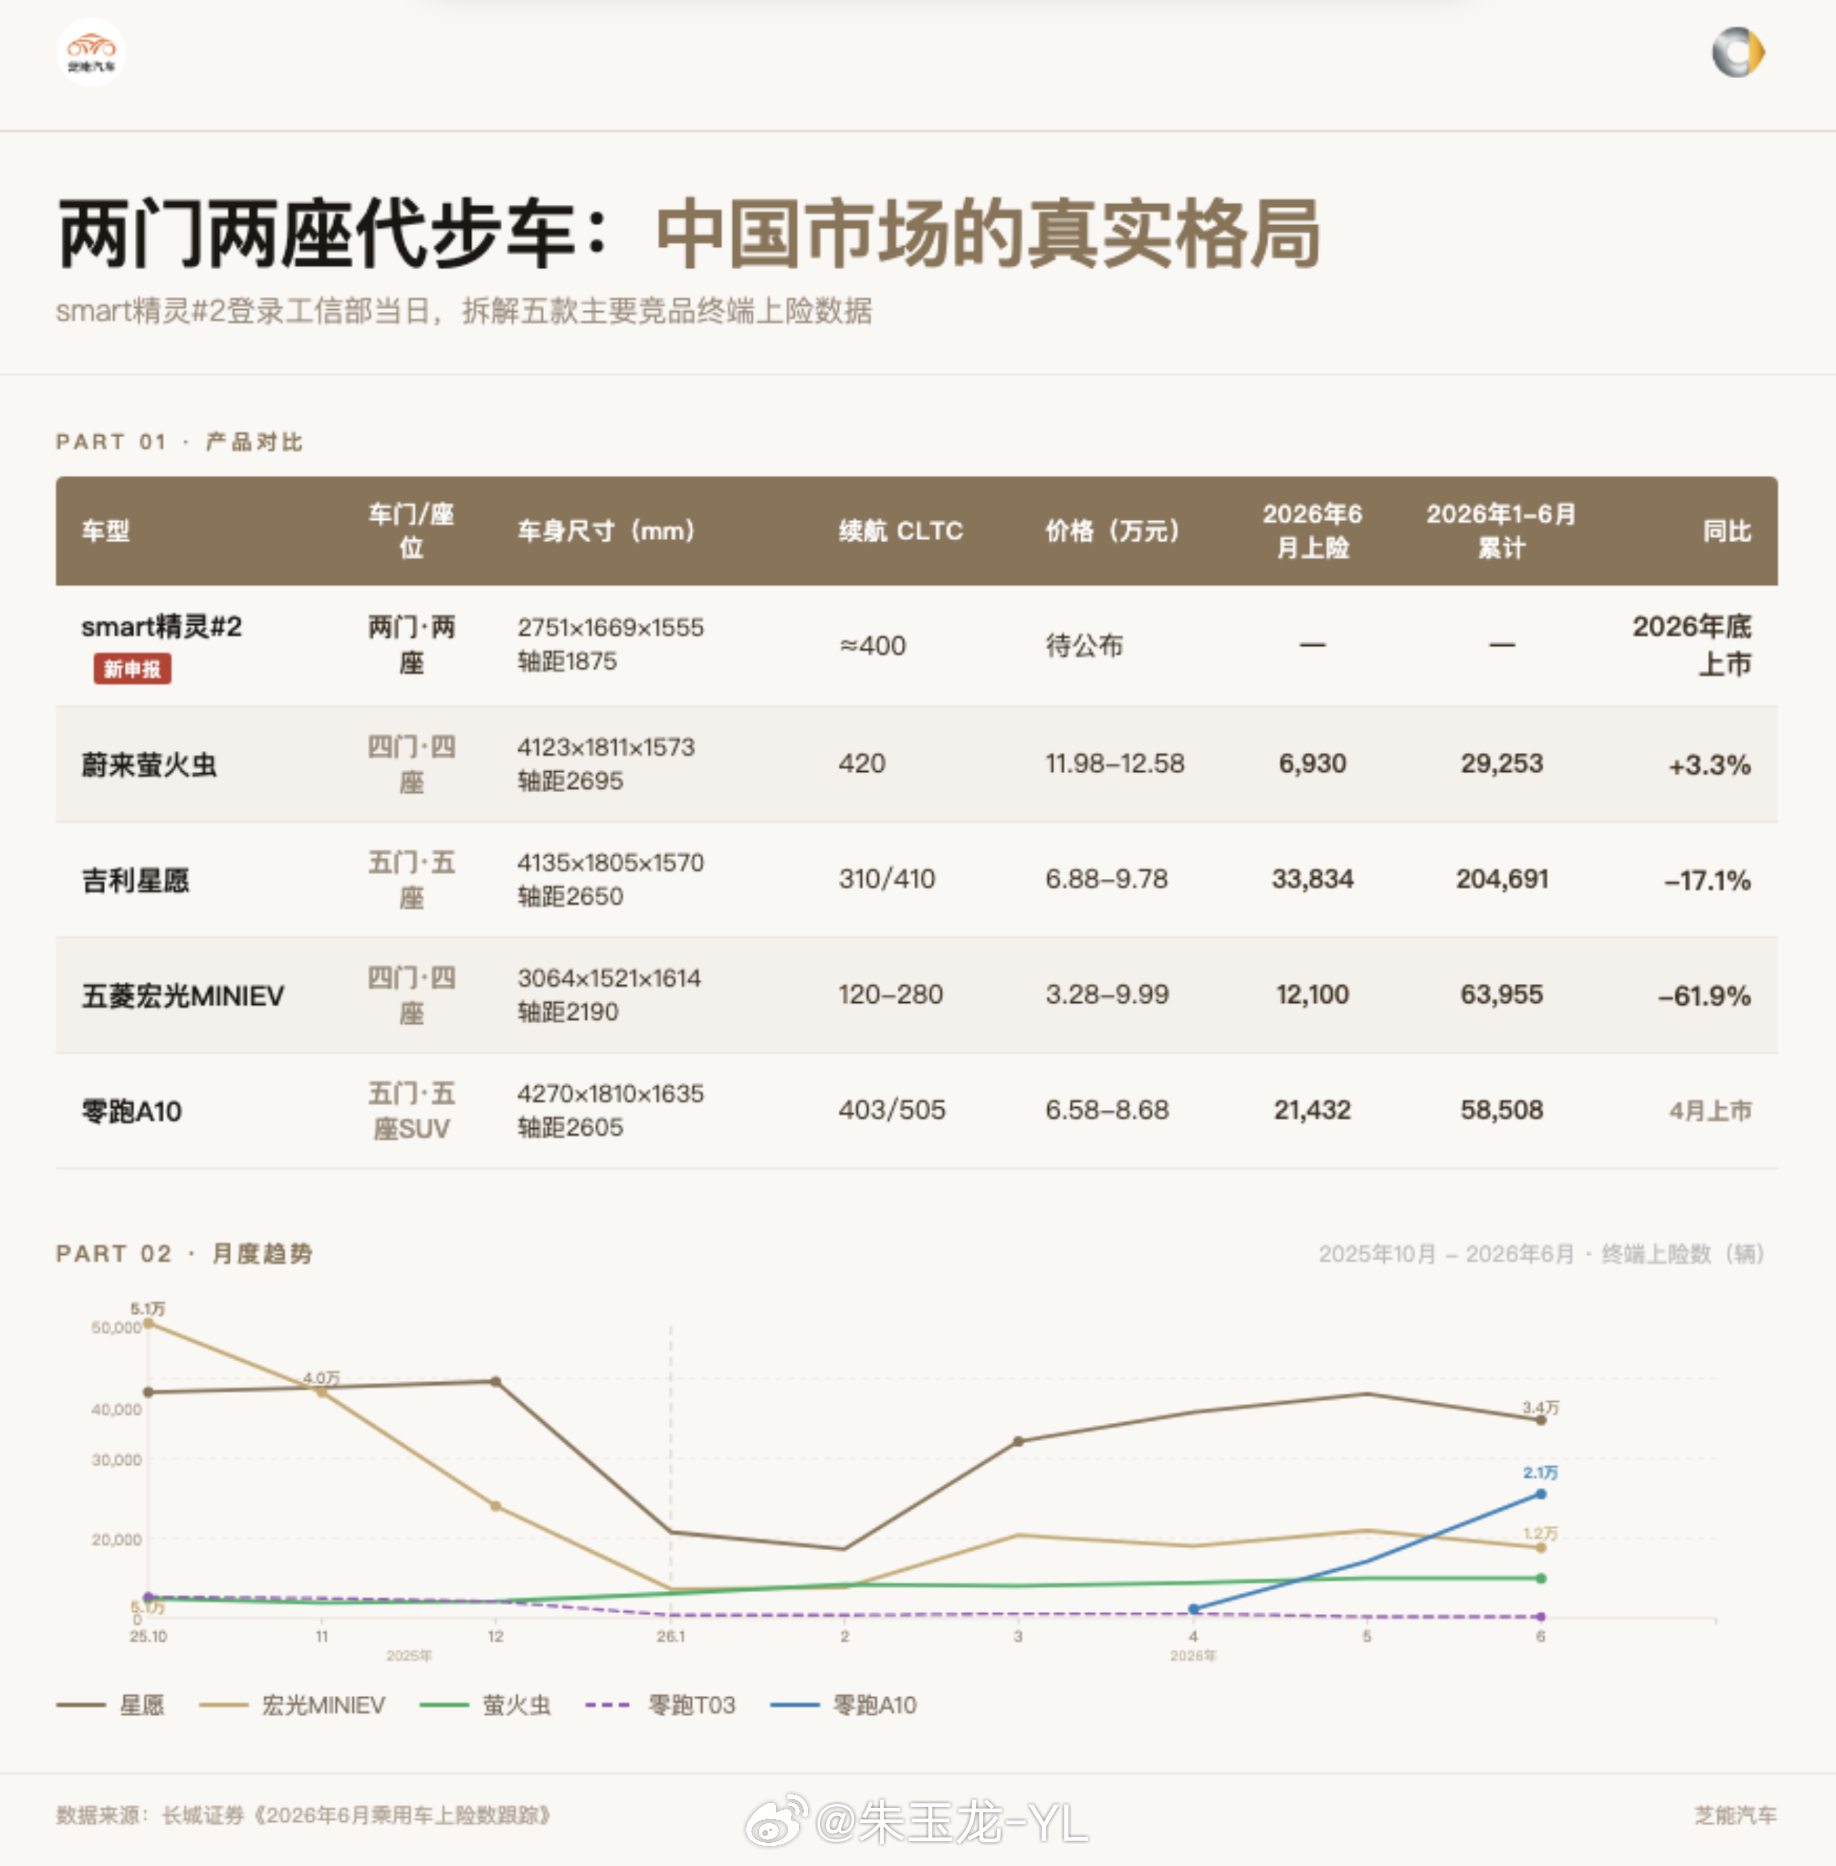
Task: Select the 零跑A10 blue legend swatch
Action: (795, 1705)
